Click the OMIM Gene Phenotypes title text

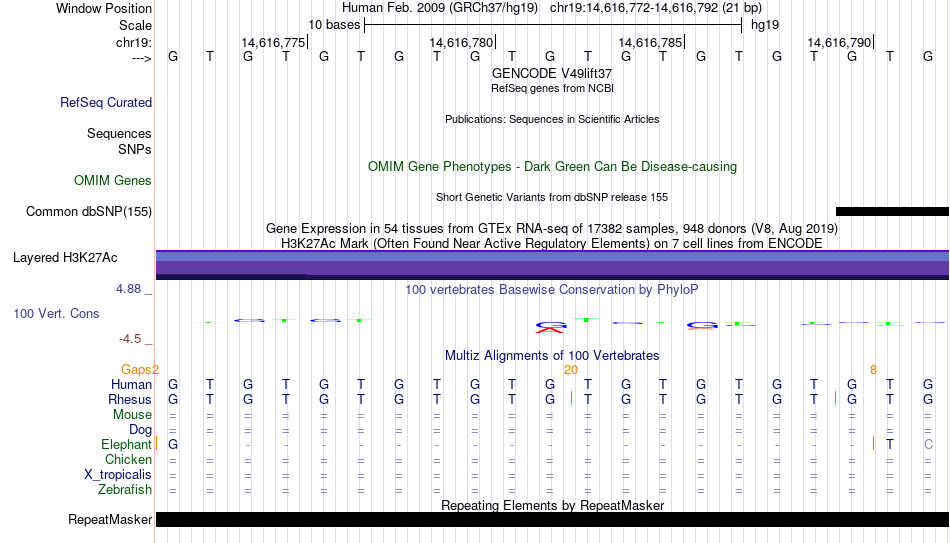(553, 167)
